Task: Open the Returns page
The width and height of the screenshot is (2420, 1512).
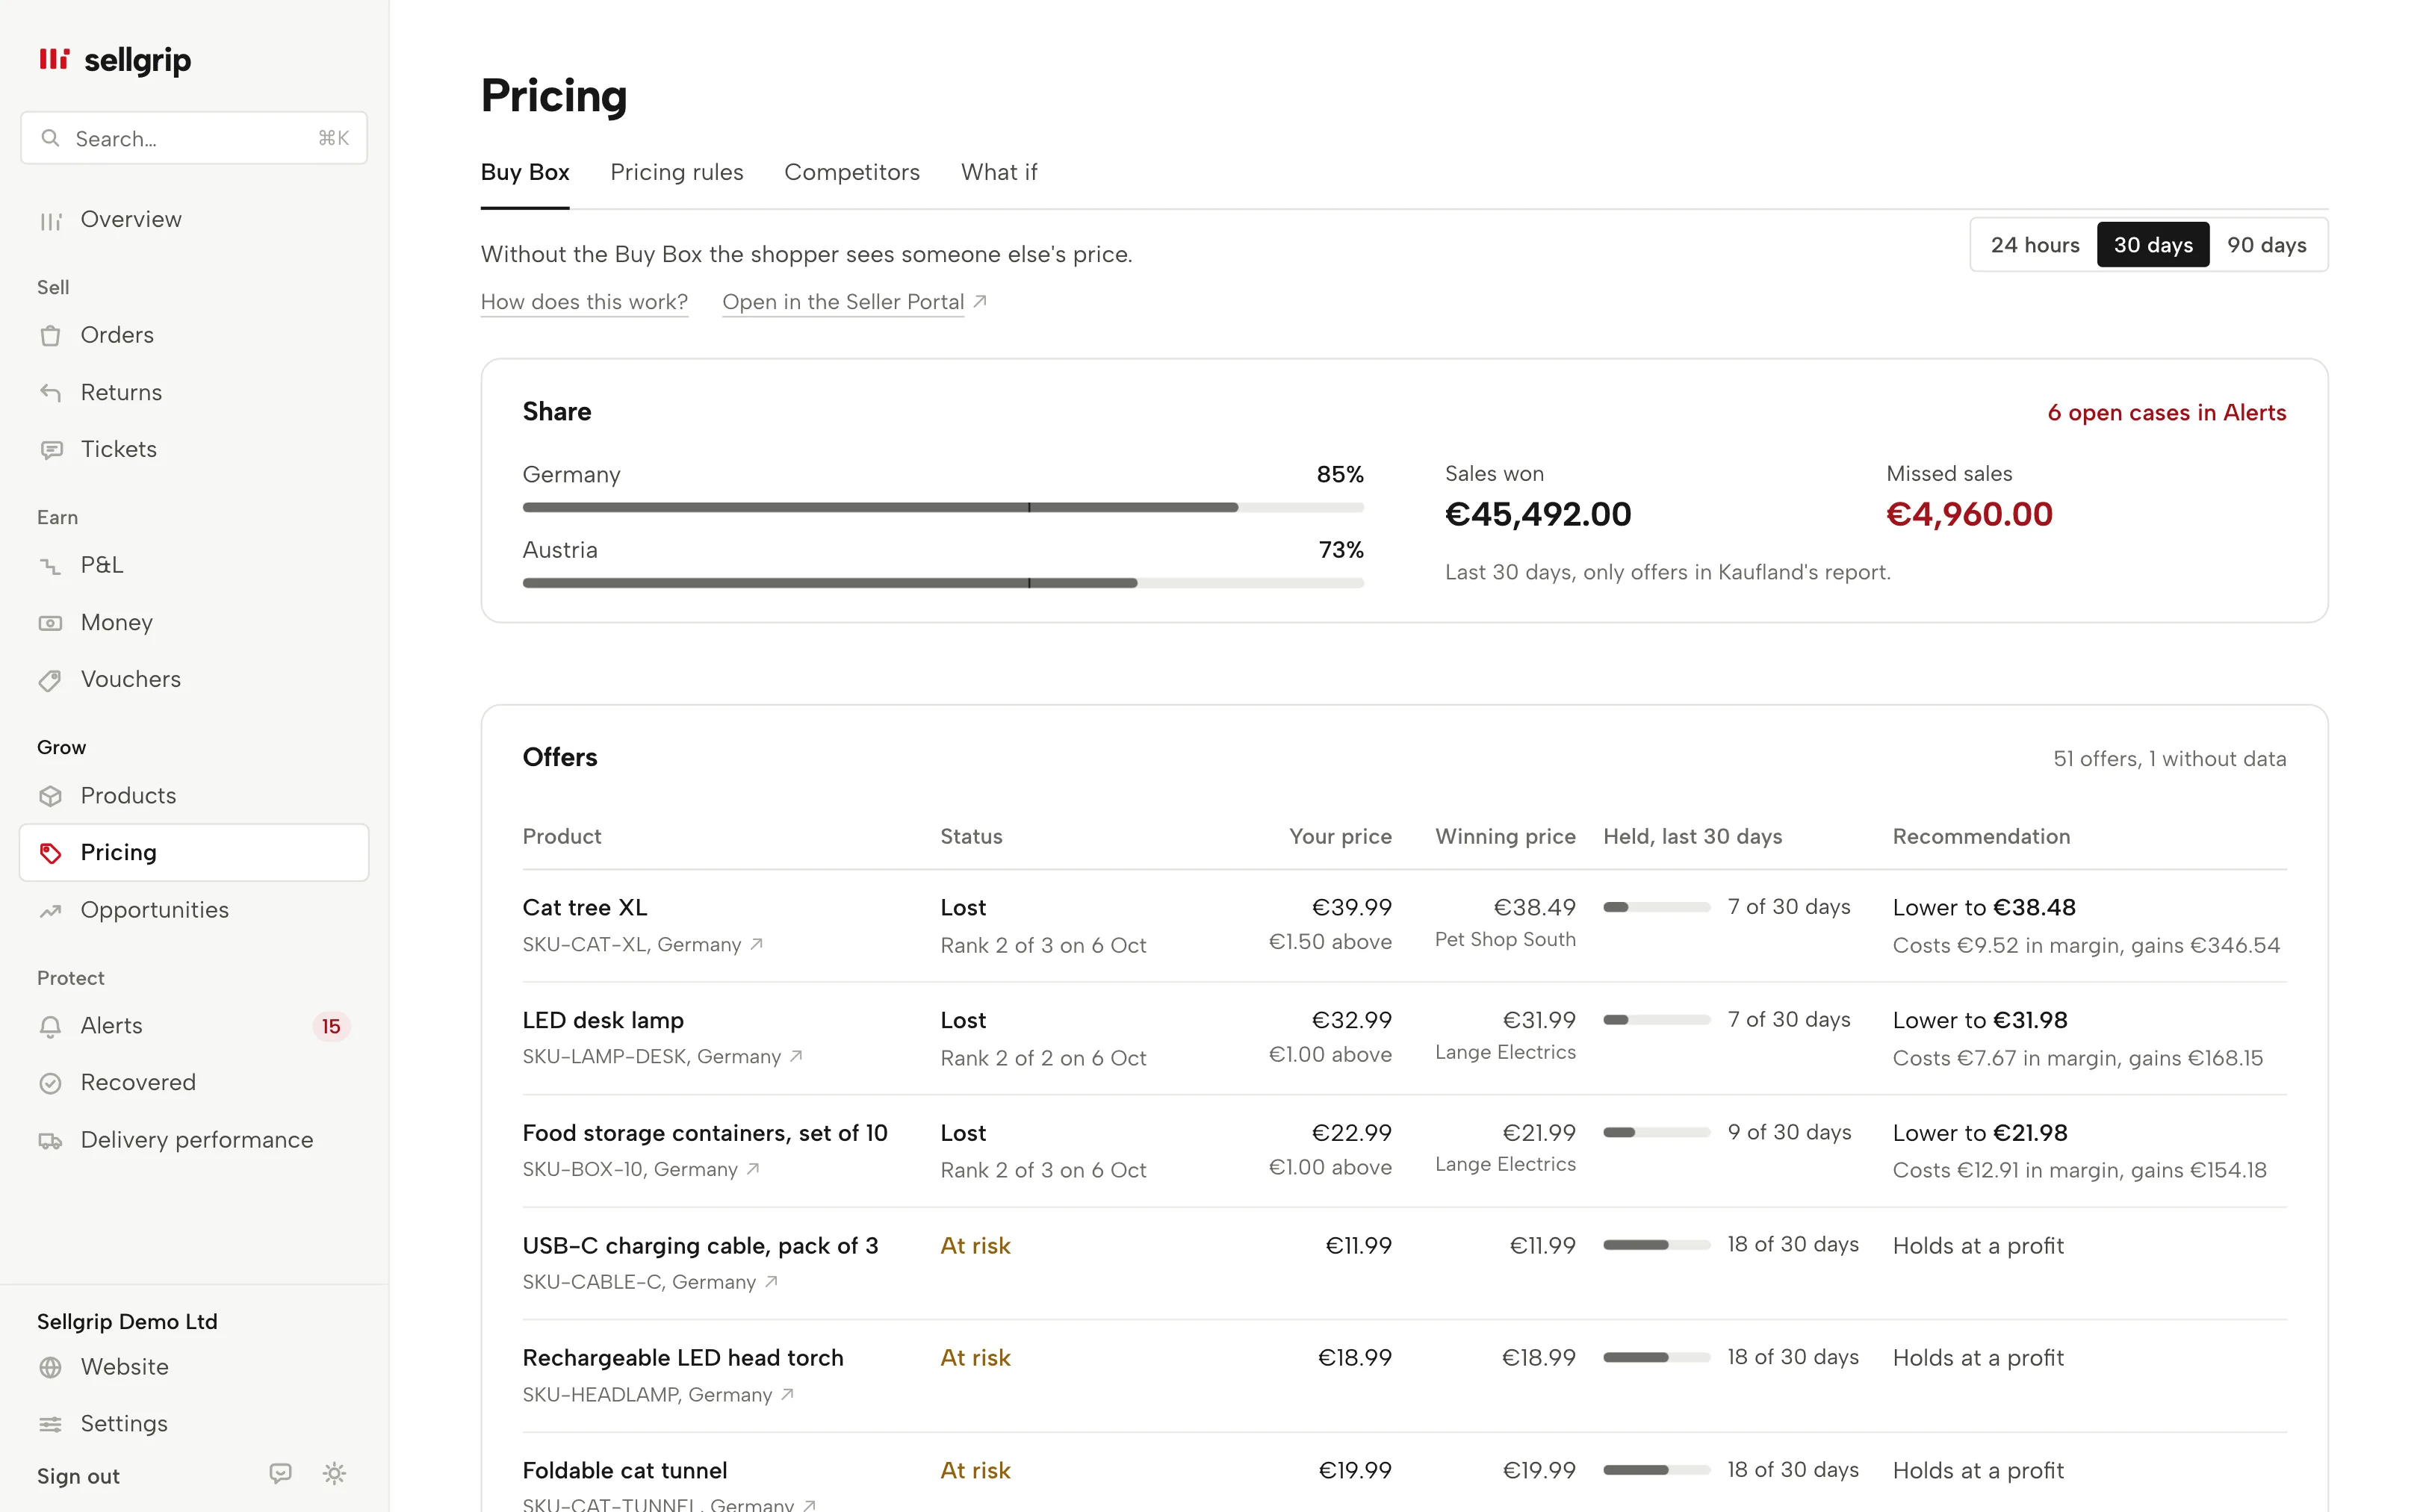Action: pos(194,392)
